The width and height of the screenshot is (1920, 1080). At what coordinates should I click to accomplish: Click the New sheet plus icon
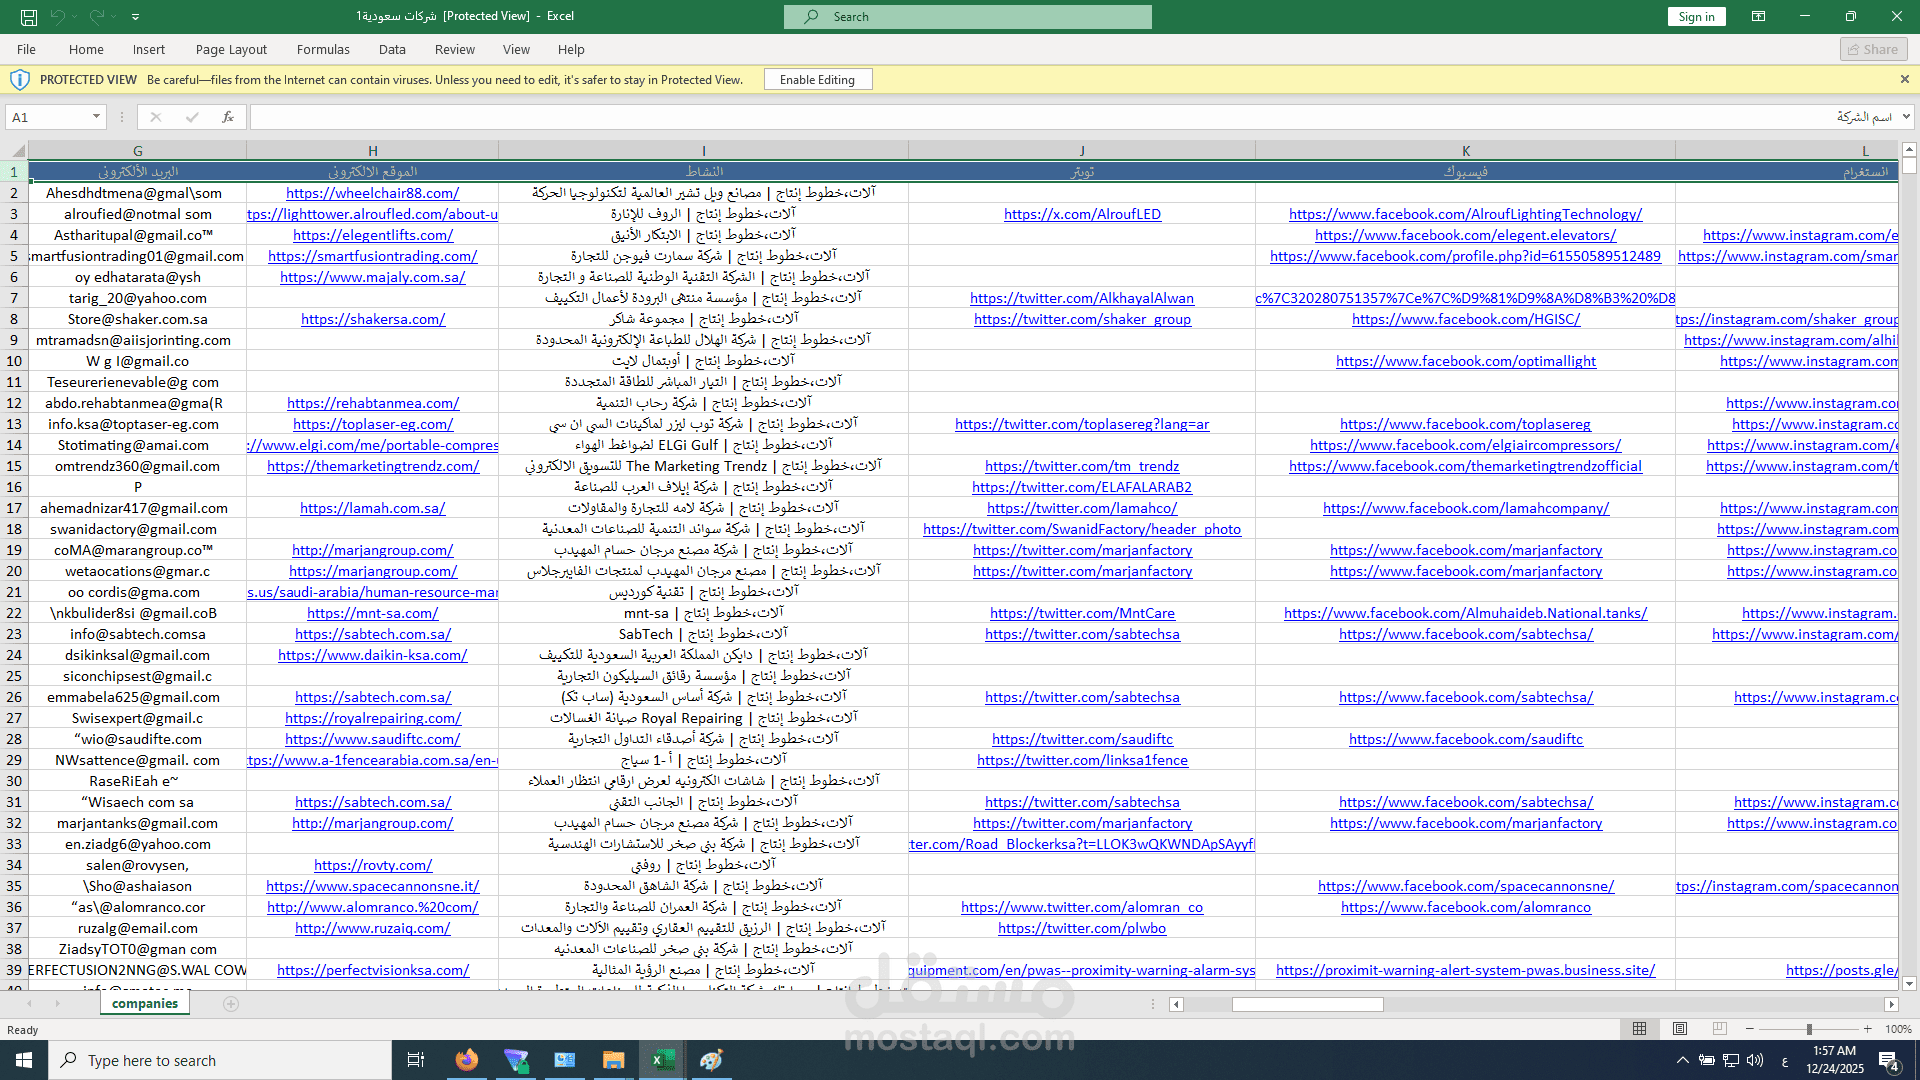tap(231, 1004)
